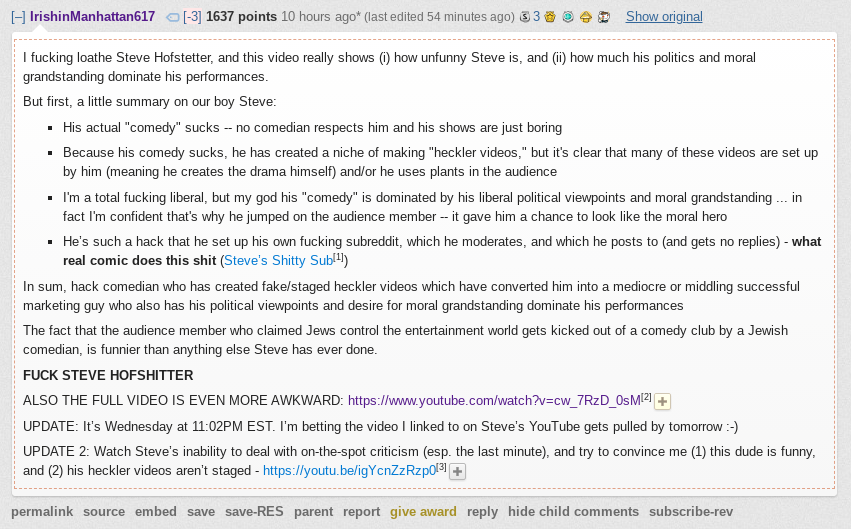Click the yellow diamond-shaped award icon
This screenshot has height=529, width=851.
point(586,17)
